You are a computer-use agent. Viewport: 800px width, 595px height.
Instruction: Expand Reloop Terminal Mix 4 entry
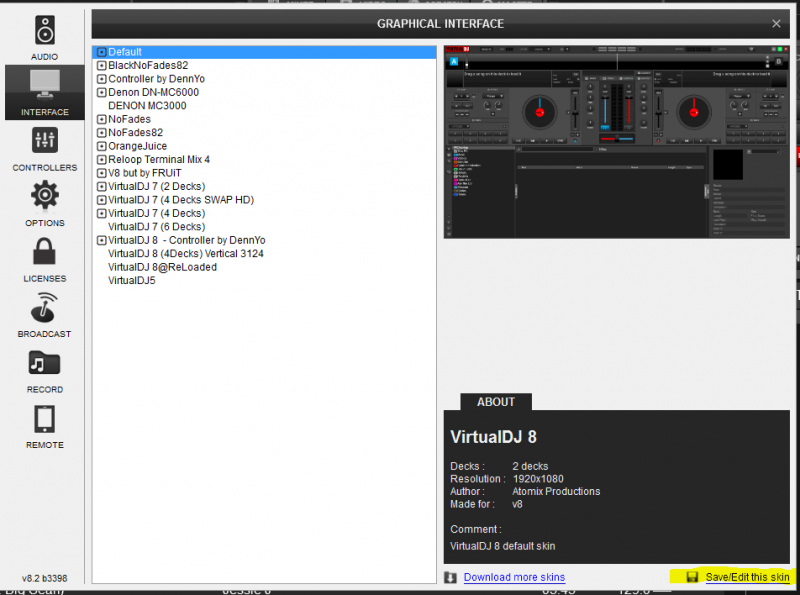coord(102,160)
